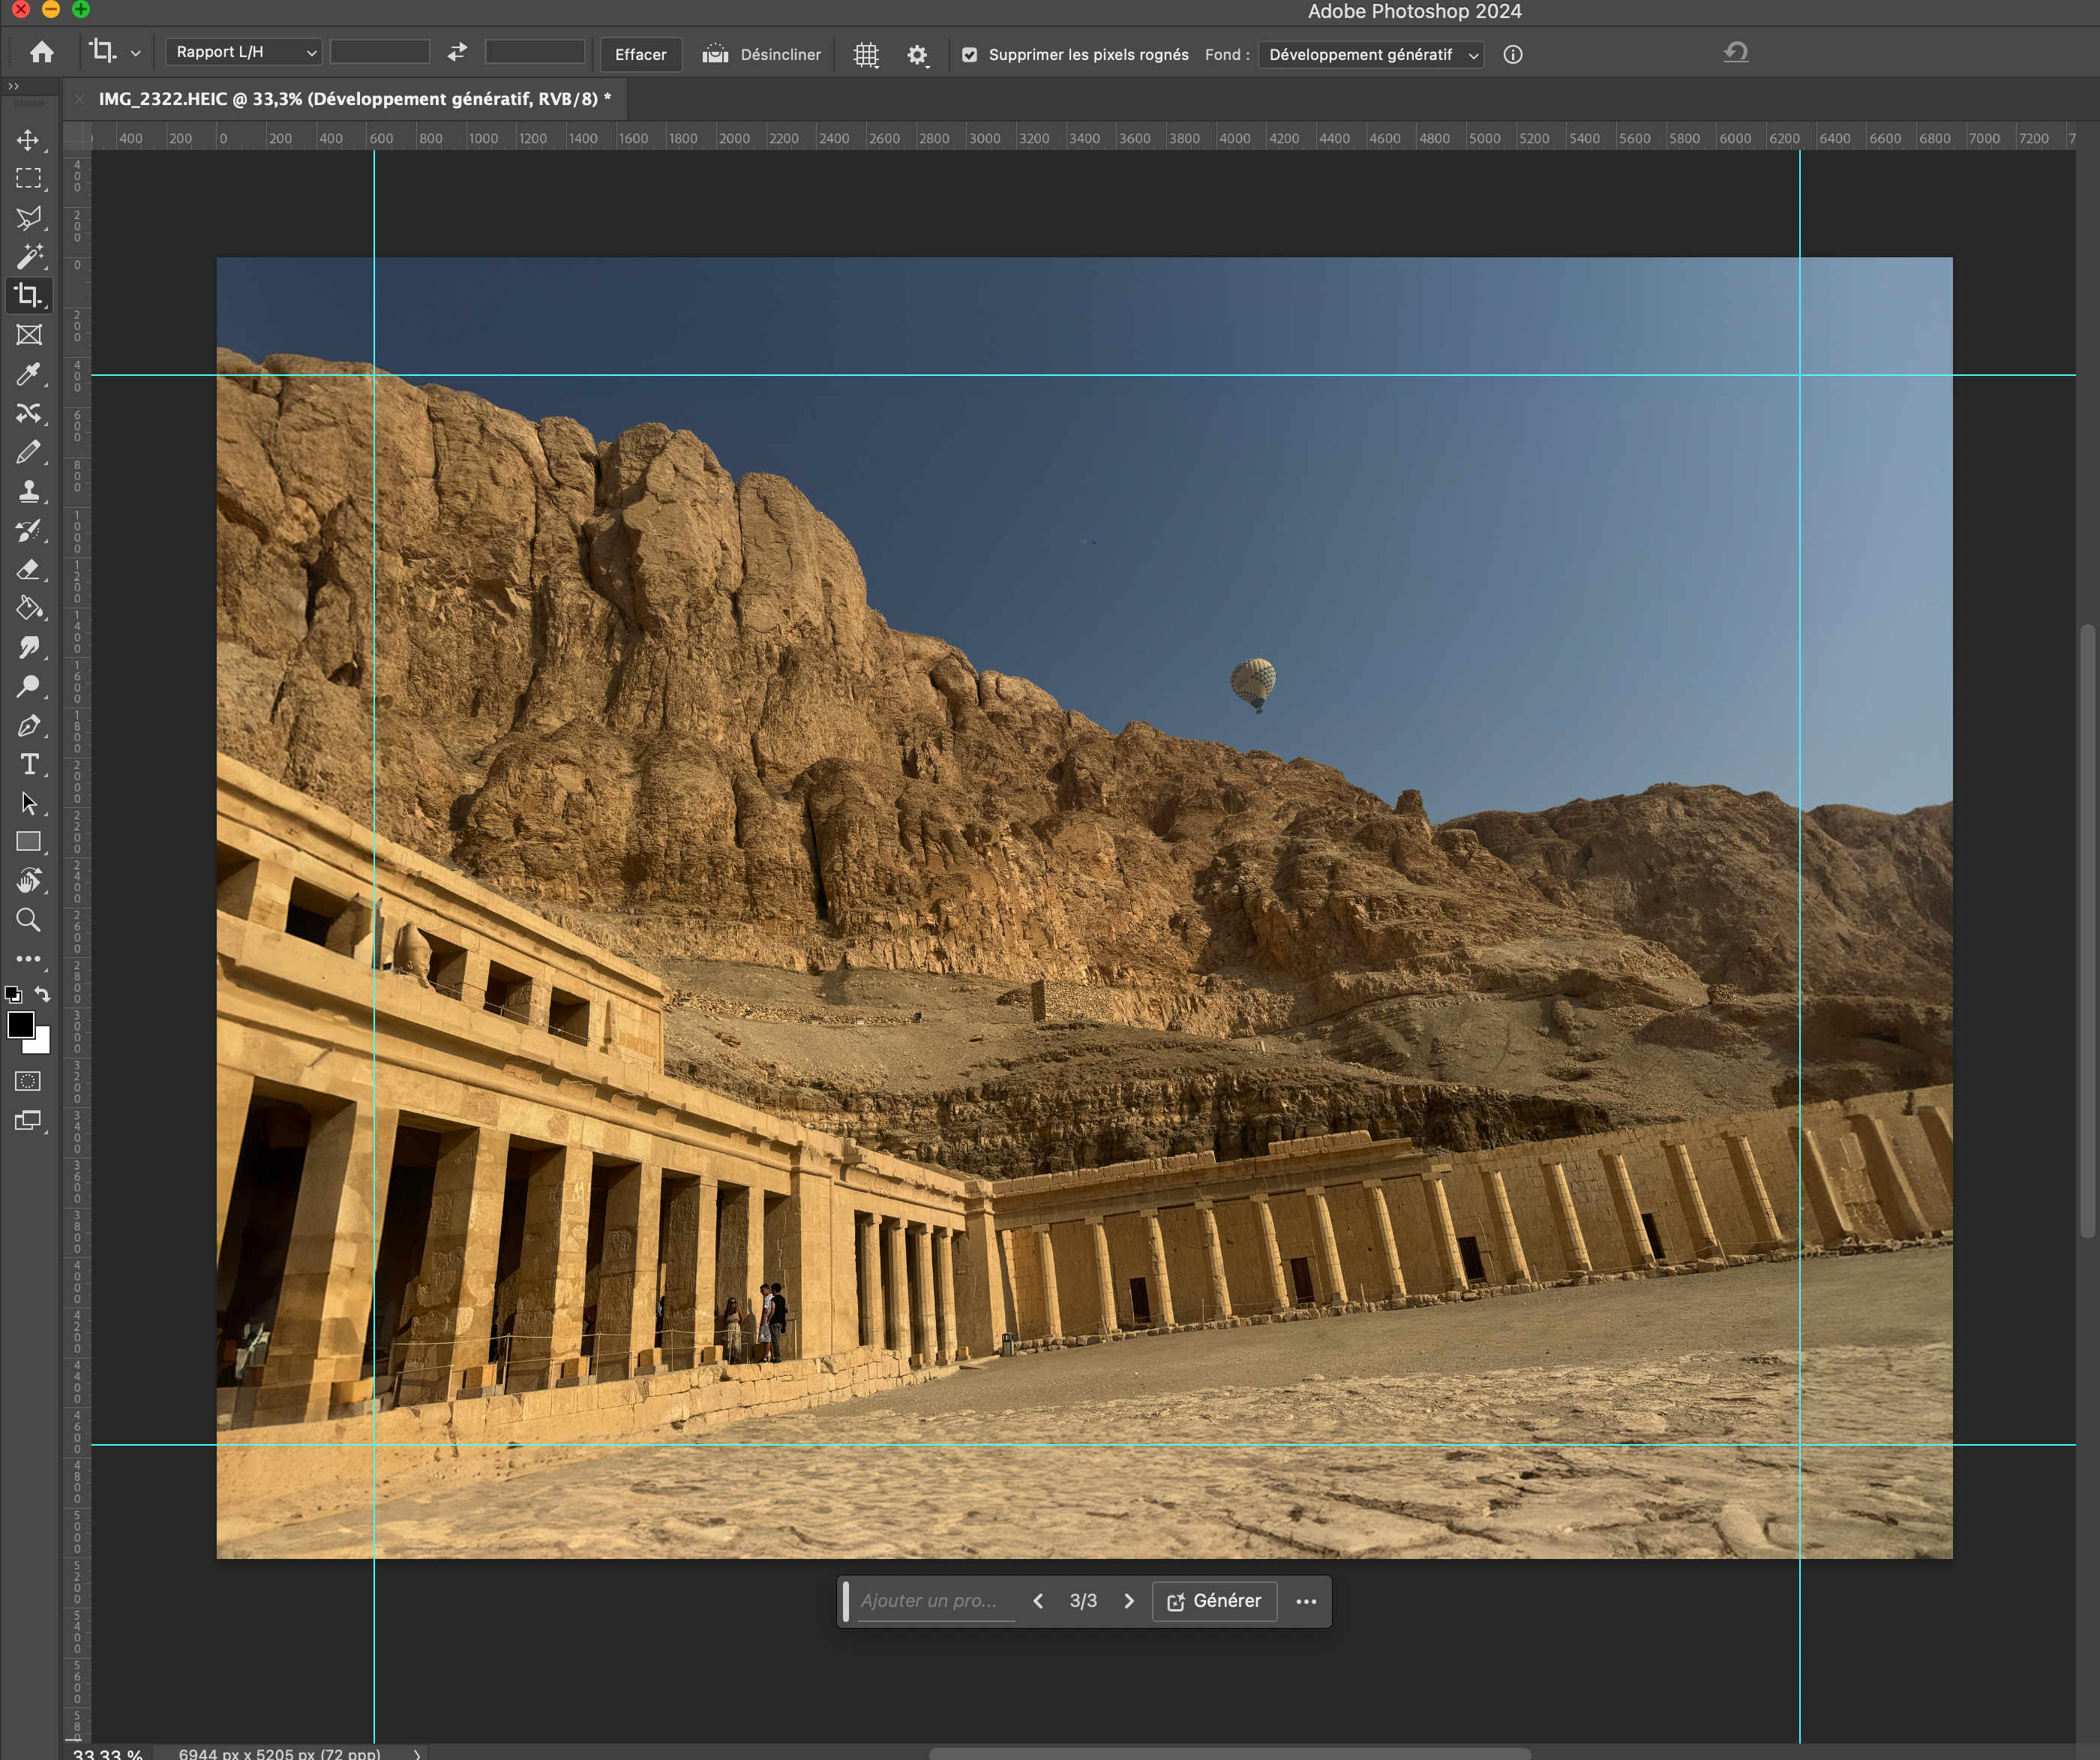
Task: Show the previous generated variation
Action: tap(1038, 1601)
